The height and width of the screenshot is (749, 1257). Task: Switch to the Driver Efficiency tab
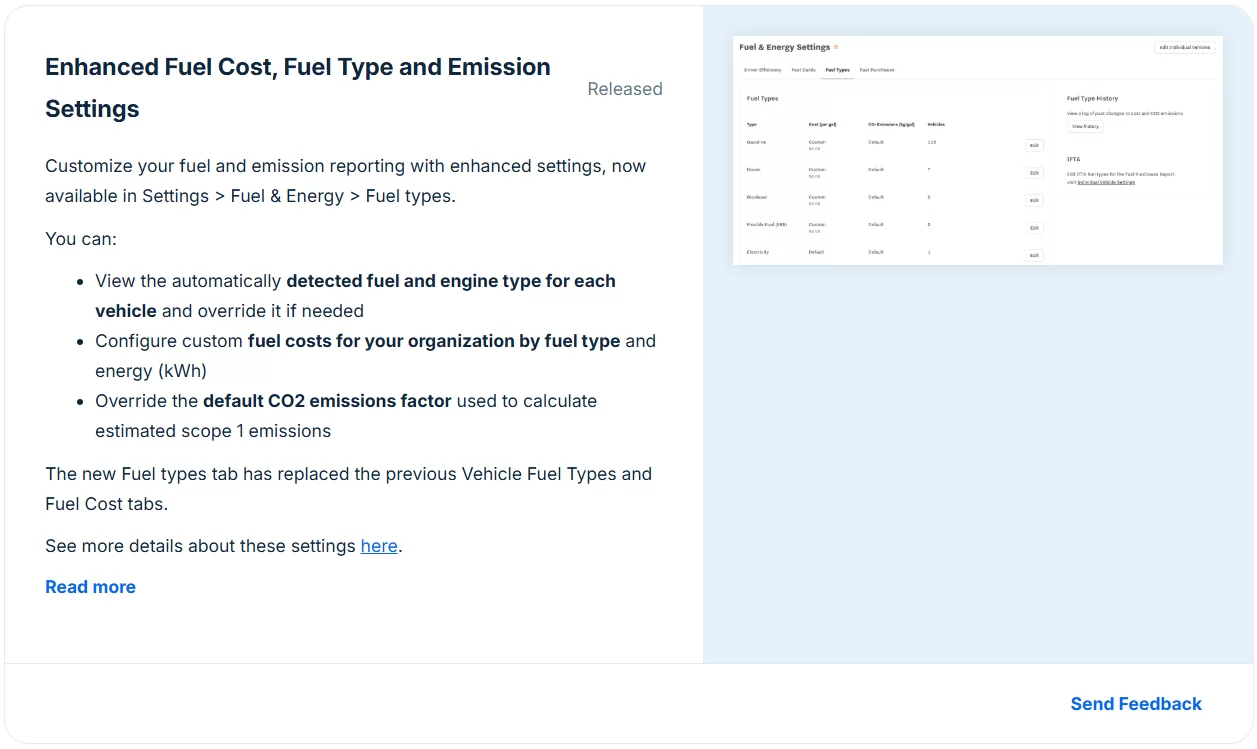(x=763, y=70)
